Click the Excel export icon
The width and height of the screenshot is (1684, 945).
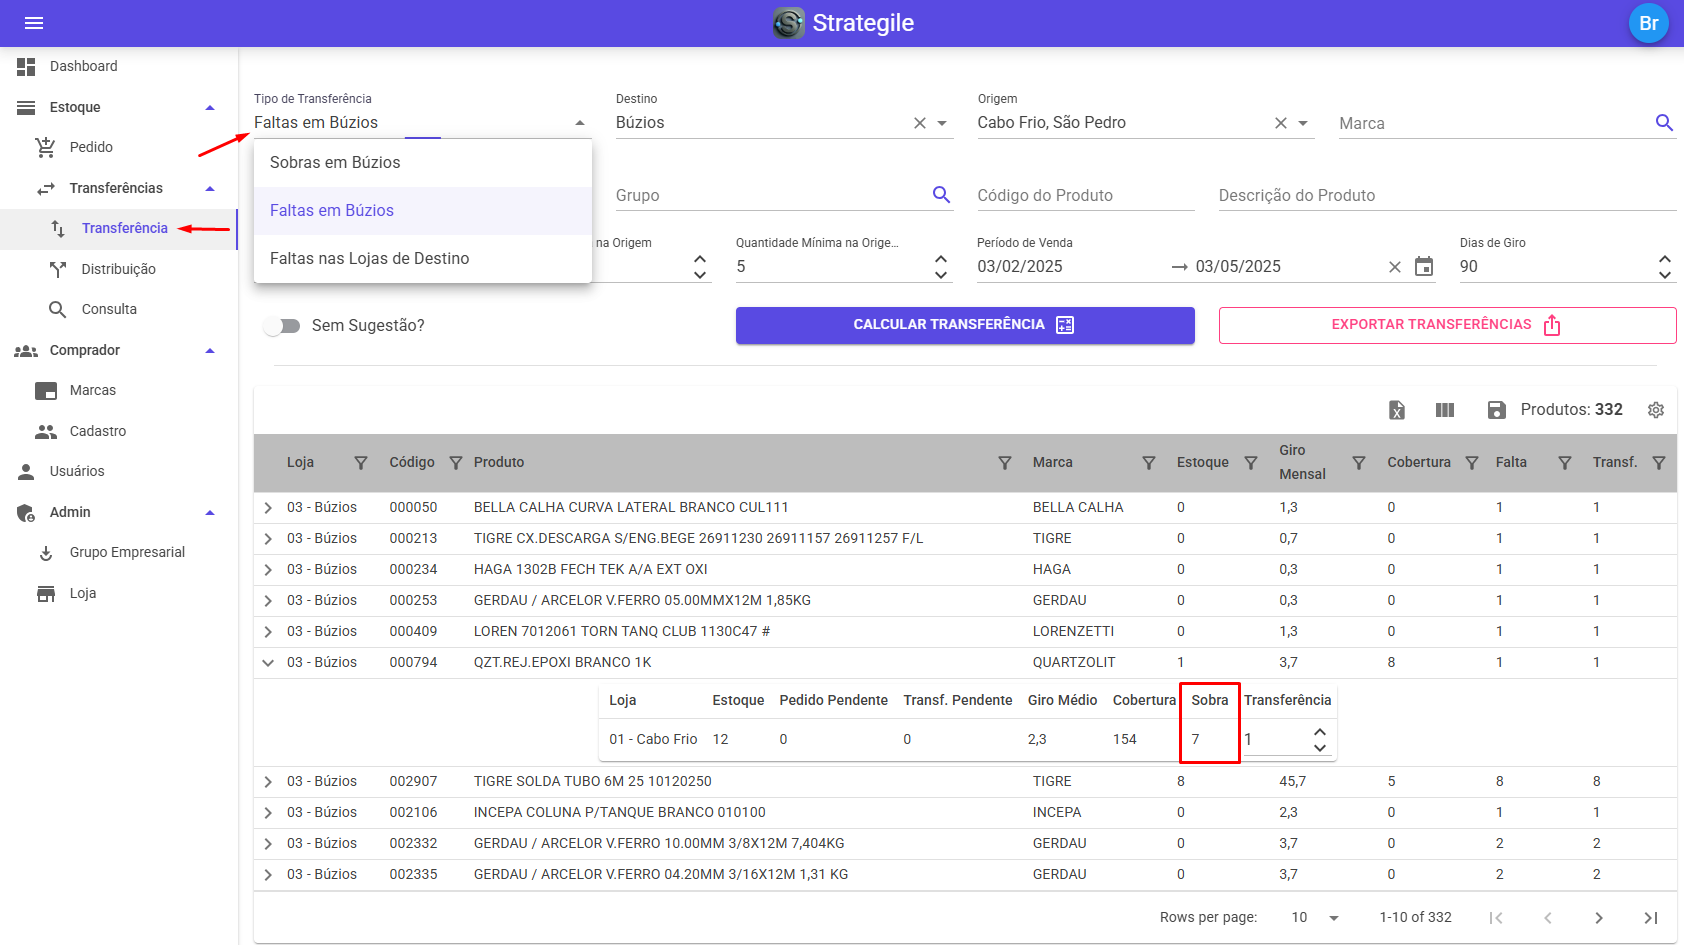(x=1397, y=410)
